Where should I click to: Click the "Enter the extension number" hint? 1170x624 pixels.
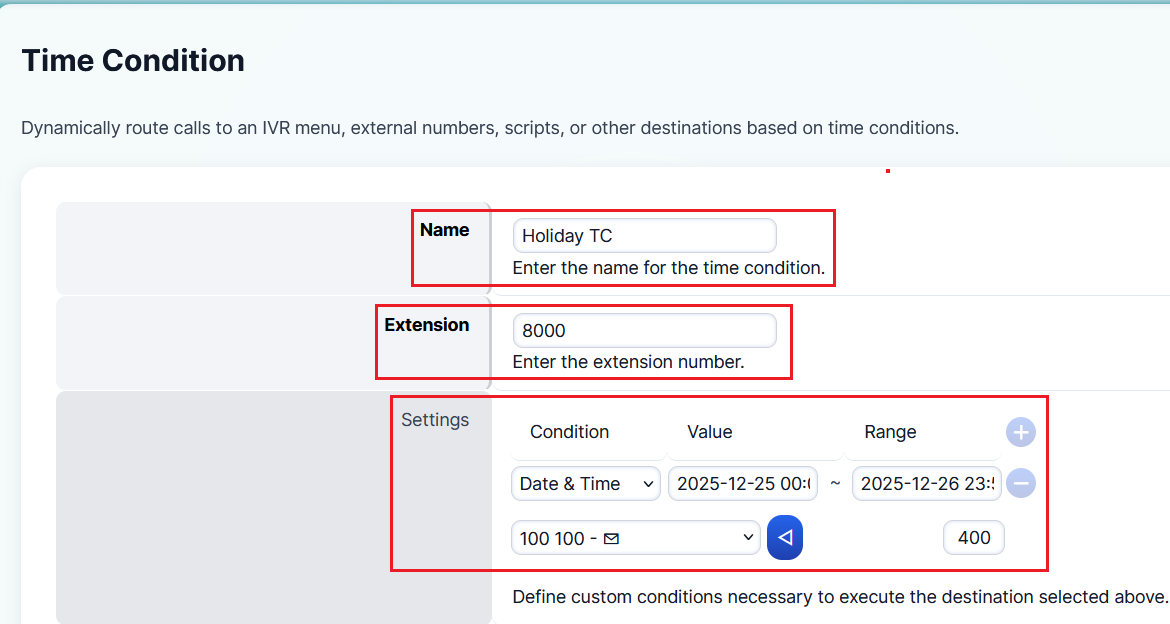point(628,362)
